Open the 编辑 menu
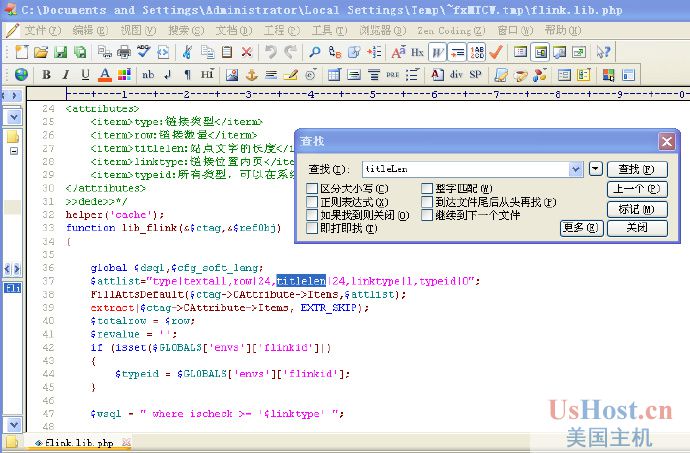The image size is (690, 453). tap(90, 30)
